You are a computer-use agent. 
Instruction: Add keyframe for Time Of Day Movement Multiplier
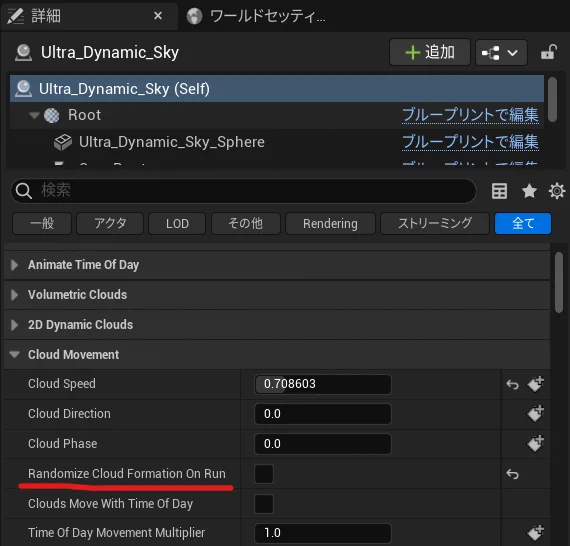pos(536,533)
